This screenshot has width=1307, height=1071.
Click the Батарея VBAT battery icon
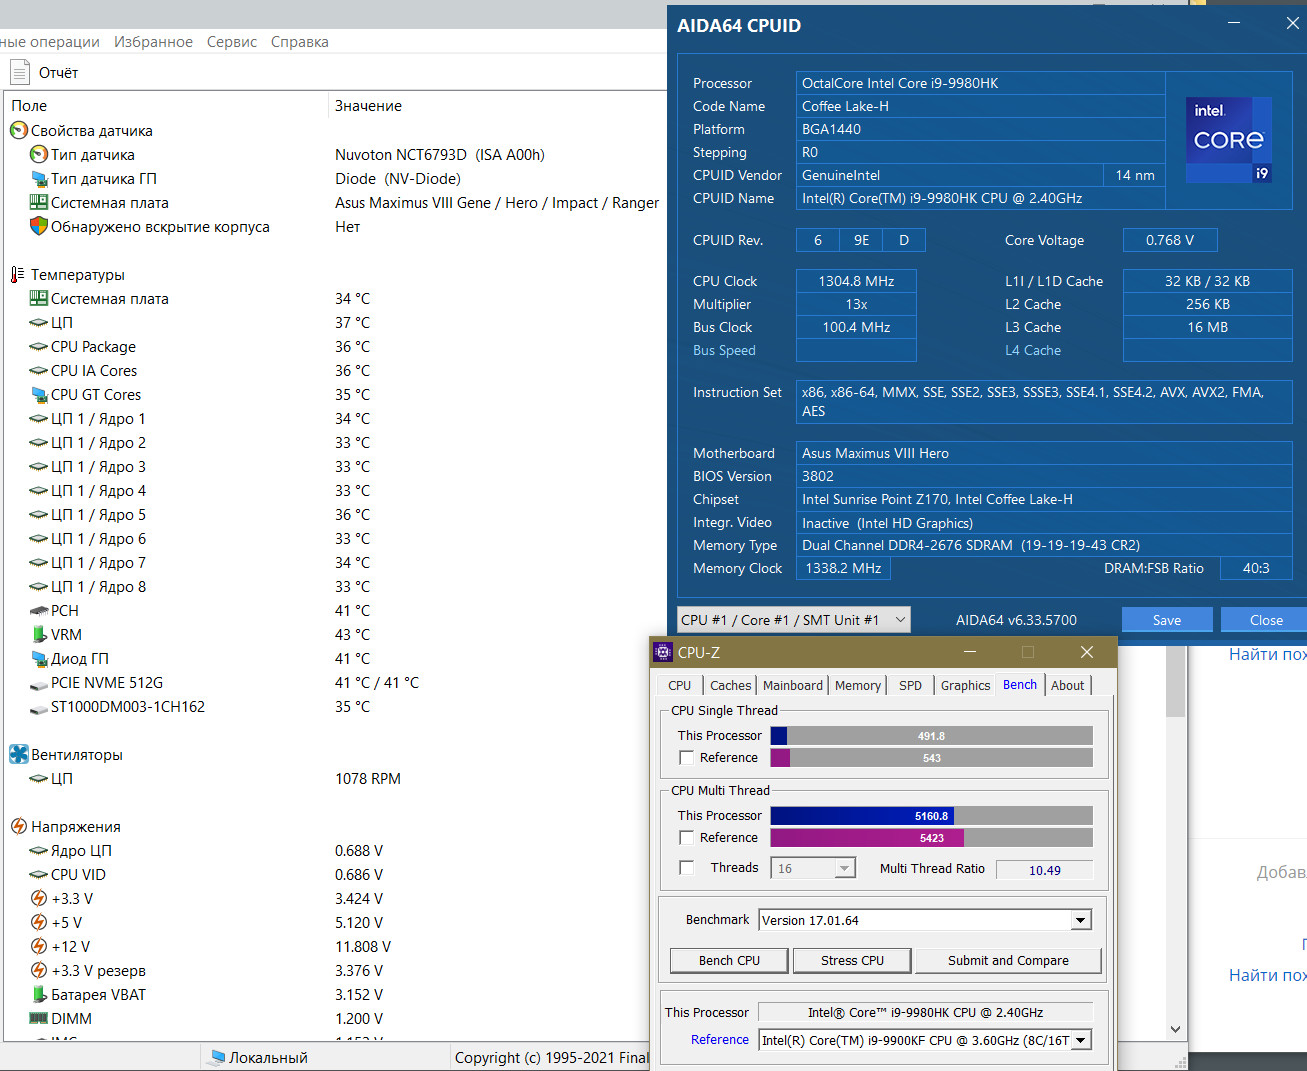coord(39,994)
